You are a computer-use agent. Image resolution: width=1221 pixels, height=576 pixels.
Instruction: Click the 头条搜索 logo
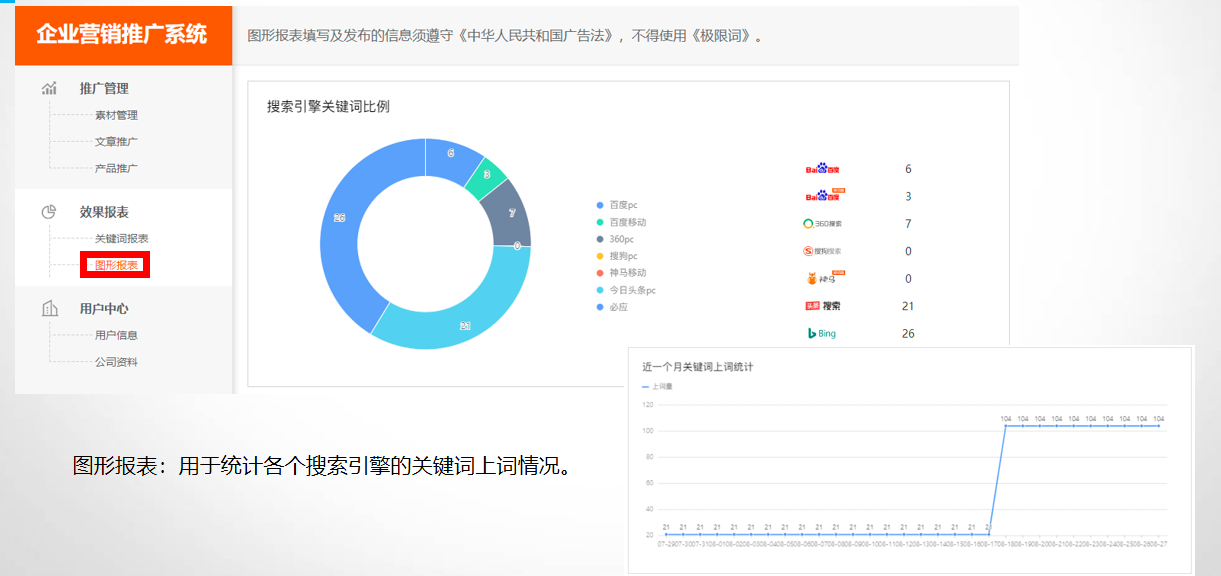[x=823, y=306]
